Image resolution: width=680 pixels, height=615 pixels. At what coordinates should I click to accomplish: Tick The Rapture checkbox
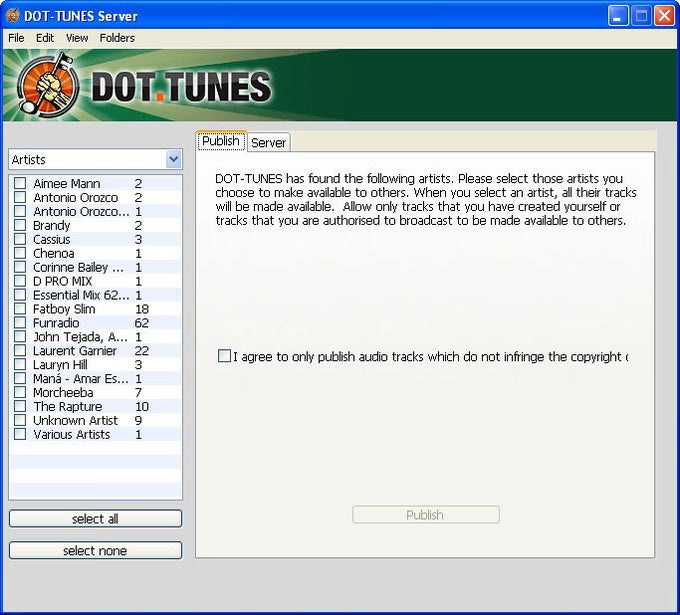tap(20, 406)
